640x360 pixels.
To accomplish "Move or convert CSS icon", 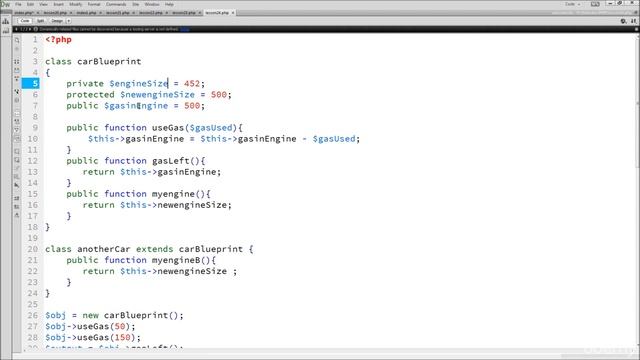I will click(x=17, y=185).
